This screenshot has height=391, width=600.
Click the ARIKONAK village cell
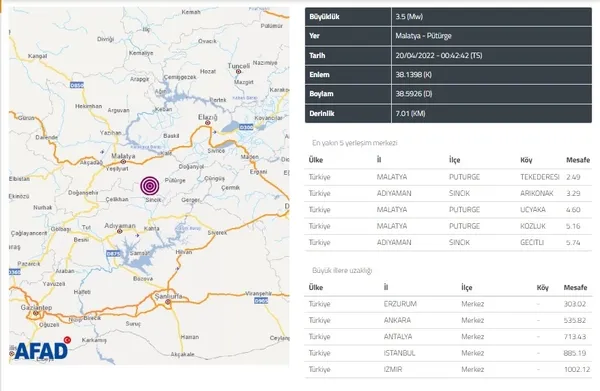[x=536, y=193]
